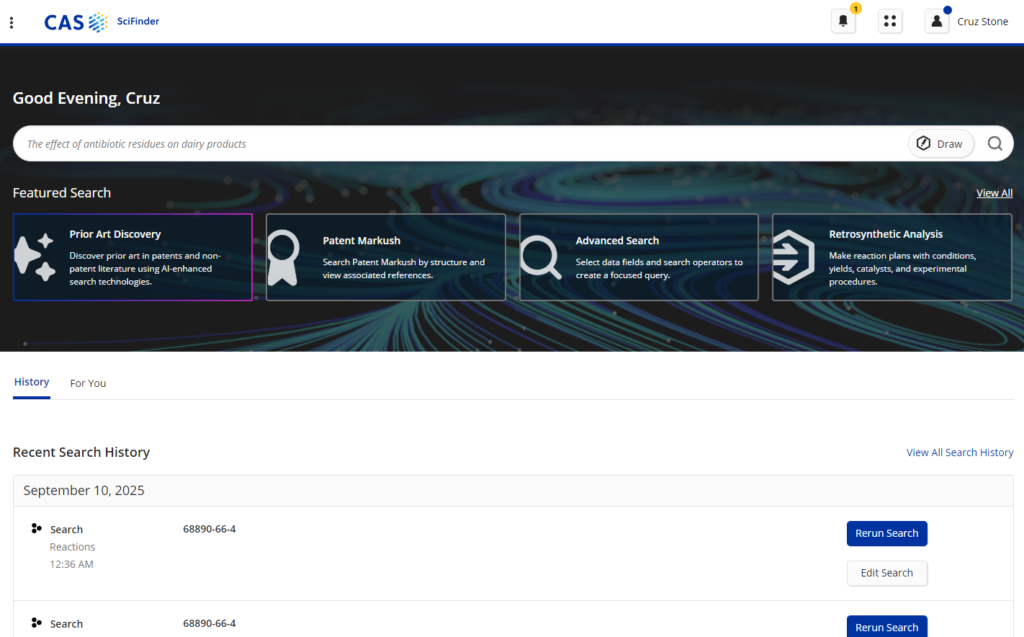Click in the main search input field
The width and height of the screenshot is (1024, 637).
pos(450,144)
